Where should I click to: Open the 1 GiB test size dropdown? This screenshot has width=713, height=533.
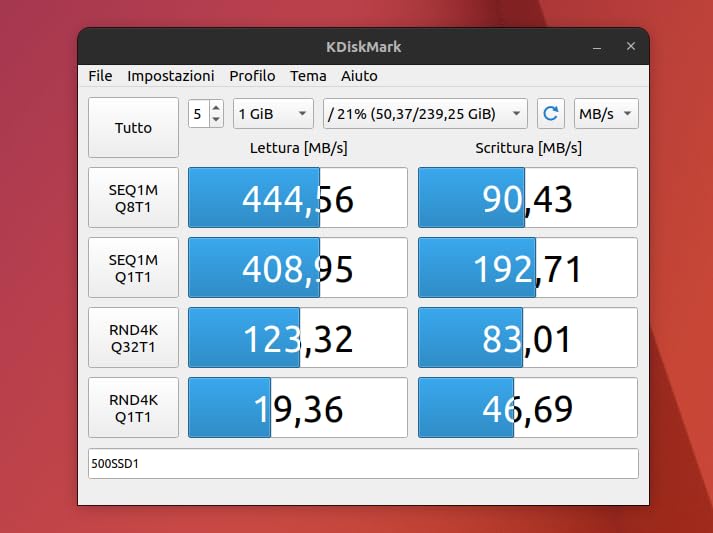[273, 114]
